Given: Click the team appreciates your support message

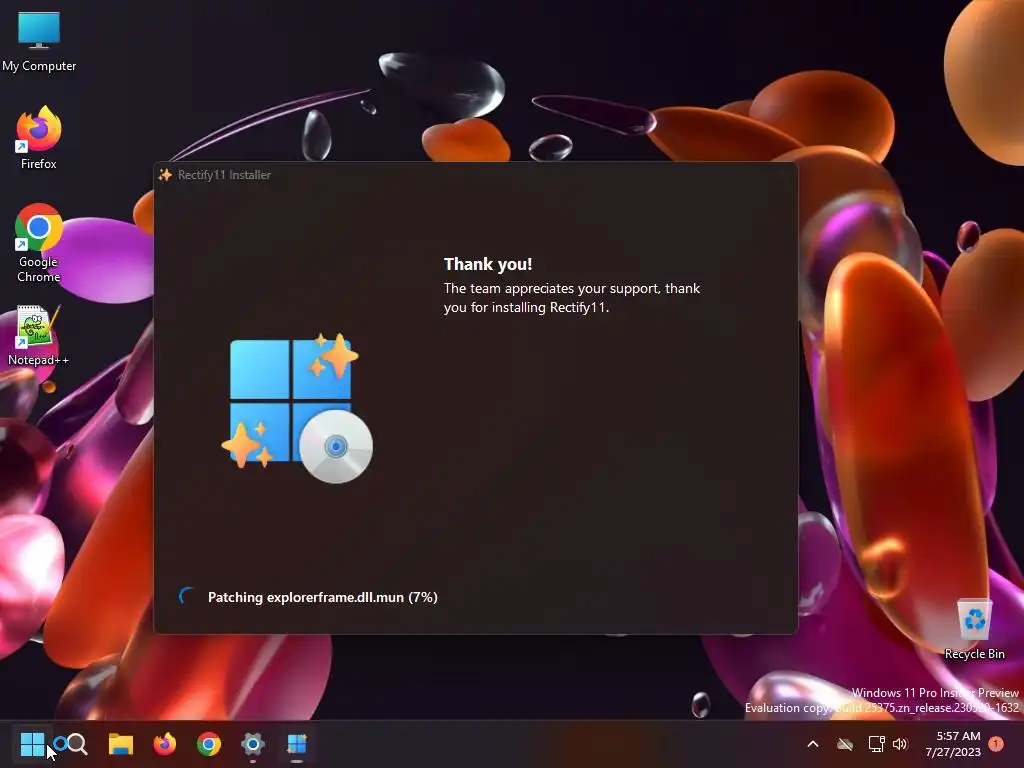Looking at the screenshot, I should 571,298.
